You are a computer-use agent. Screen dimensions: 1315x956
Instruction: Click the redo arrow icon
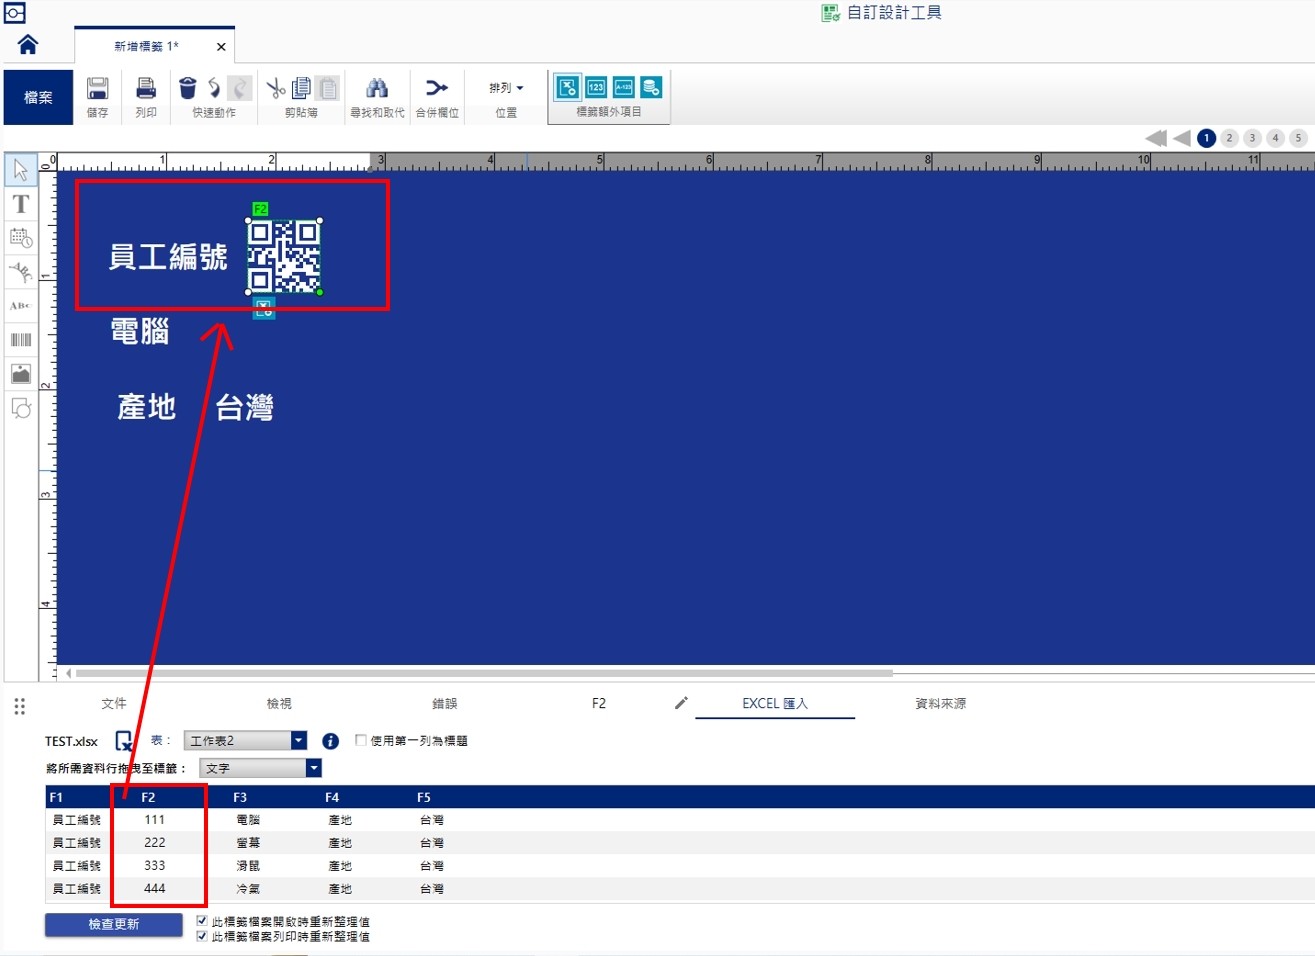(x=239, y=88)
